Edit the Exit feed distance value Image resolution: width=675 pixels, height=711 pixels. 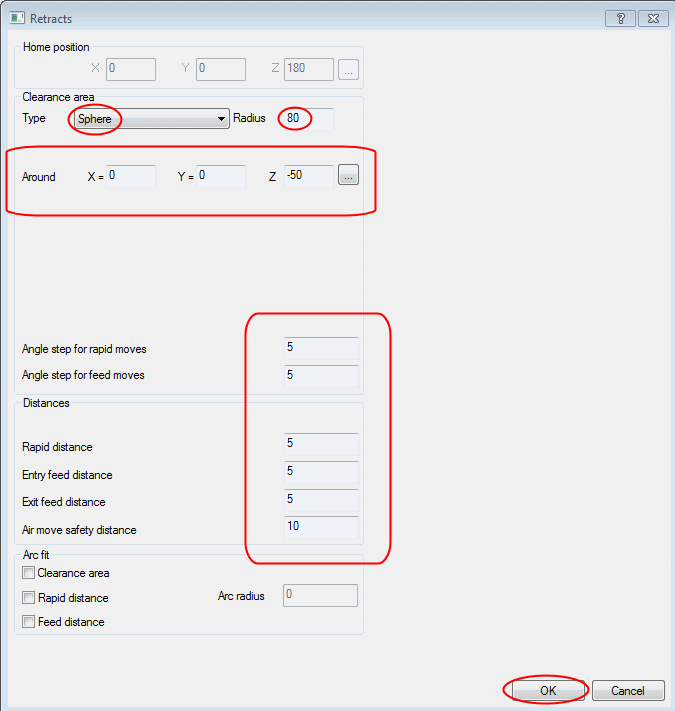[321, 500]
